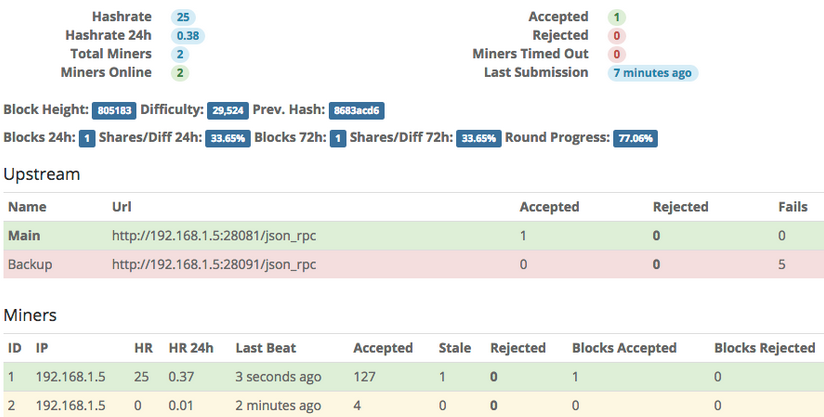
Task: Click the Blocks 72h count badge
Action: tap(338, 138)
